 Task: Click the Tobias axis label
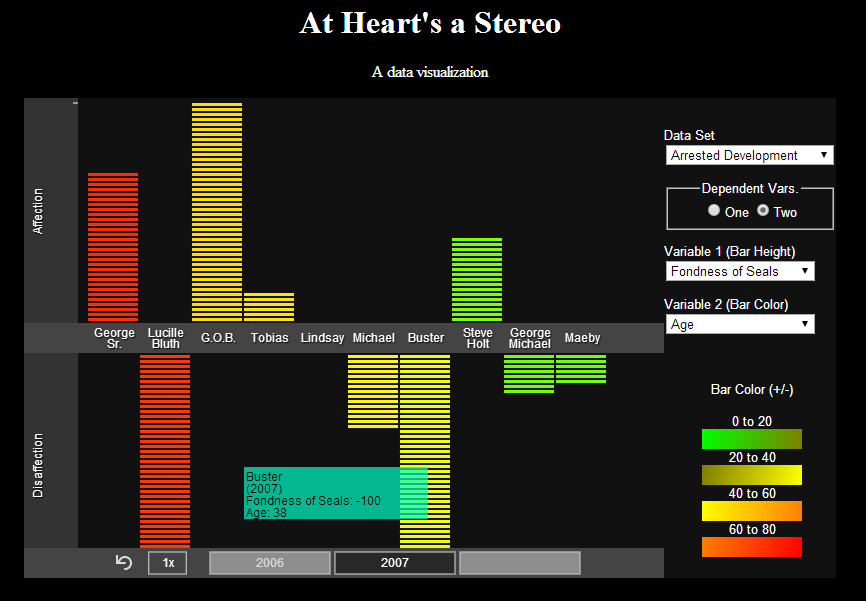click(270, 338)
